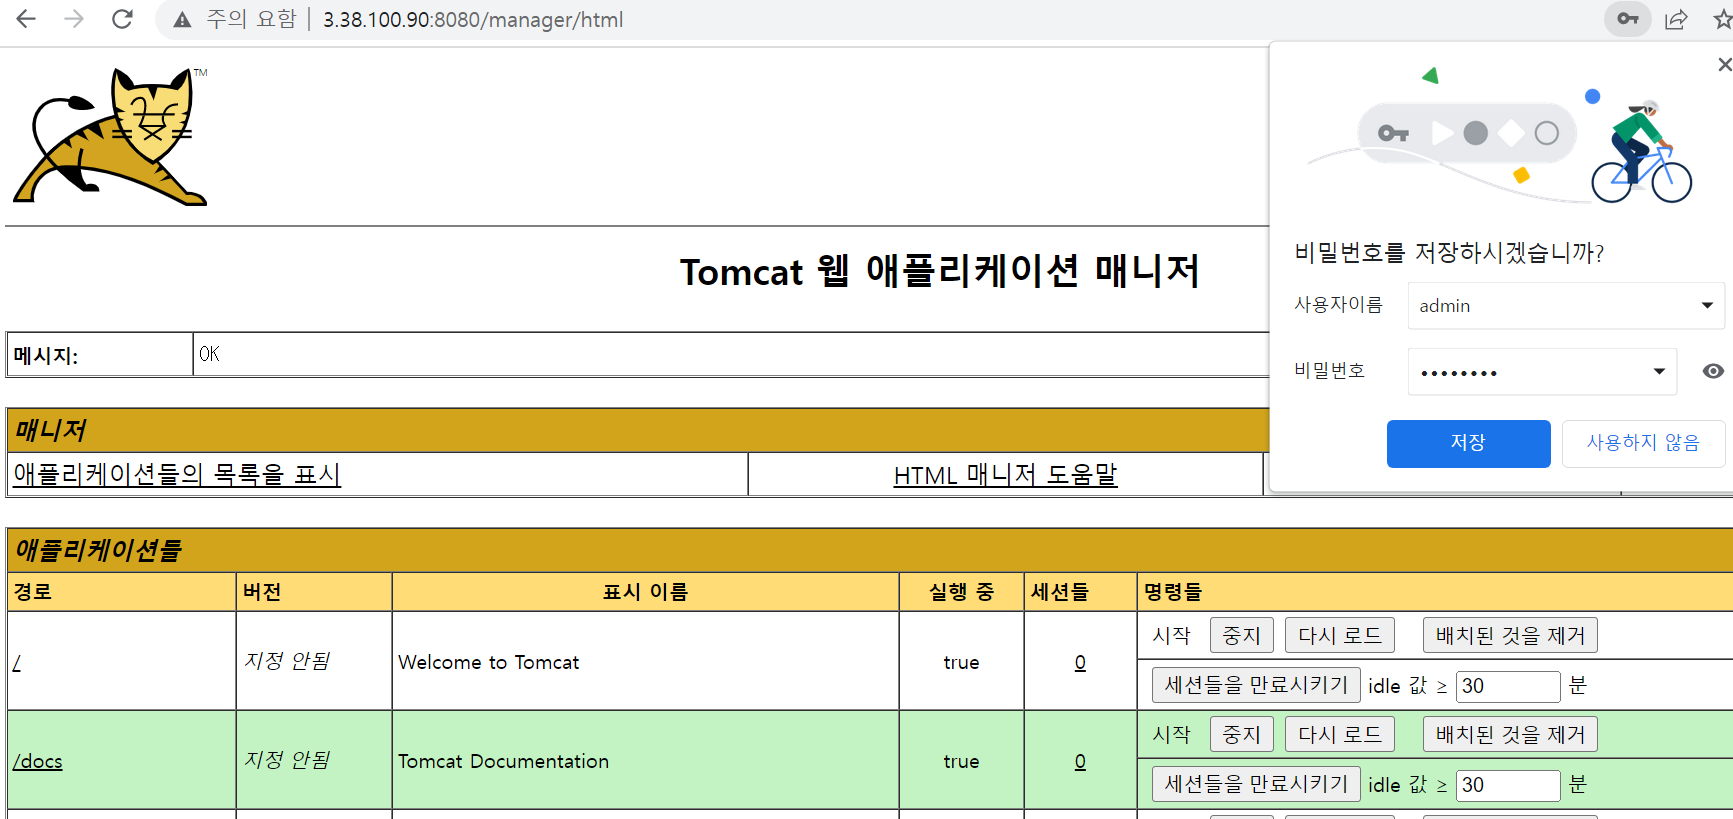This screenshot has height=819, width=1733.
Task: Click the Tomcat cat logo
Action: [110, 136]
